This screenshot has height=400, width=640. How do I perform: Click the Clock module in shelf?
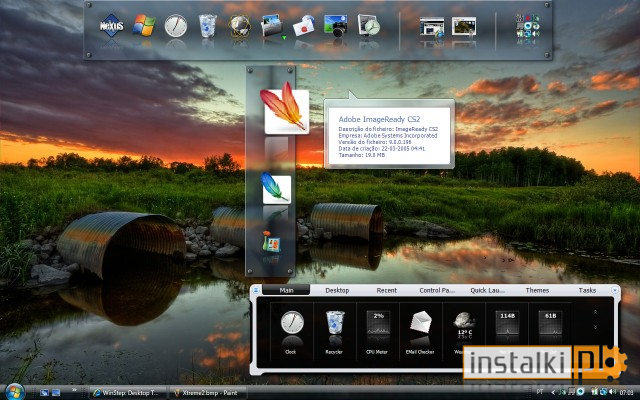pyautogui.click(x=291, y=332)
